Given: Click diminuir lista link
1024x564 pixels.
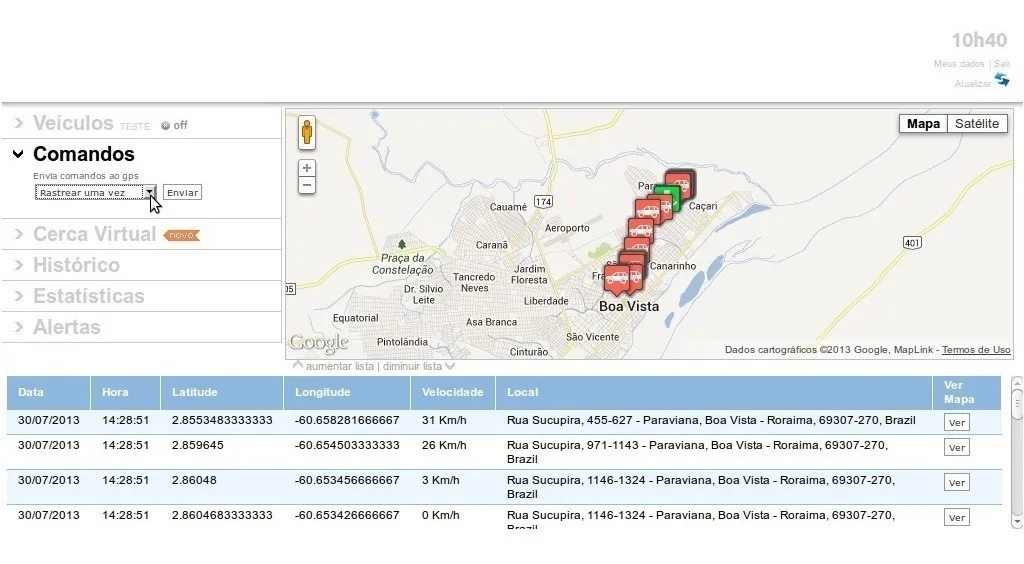Looking at the screenshot, I should [412, 366].
